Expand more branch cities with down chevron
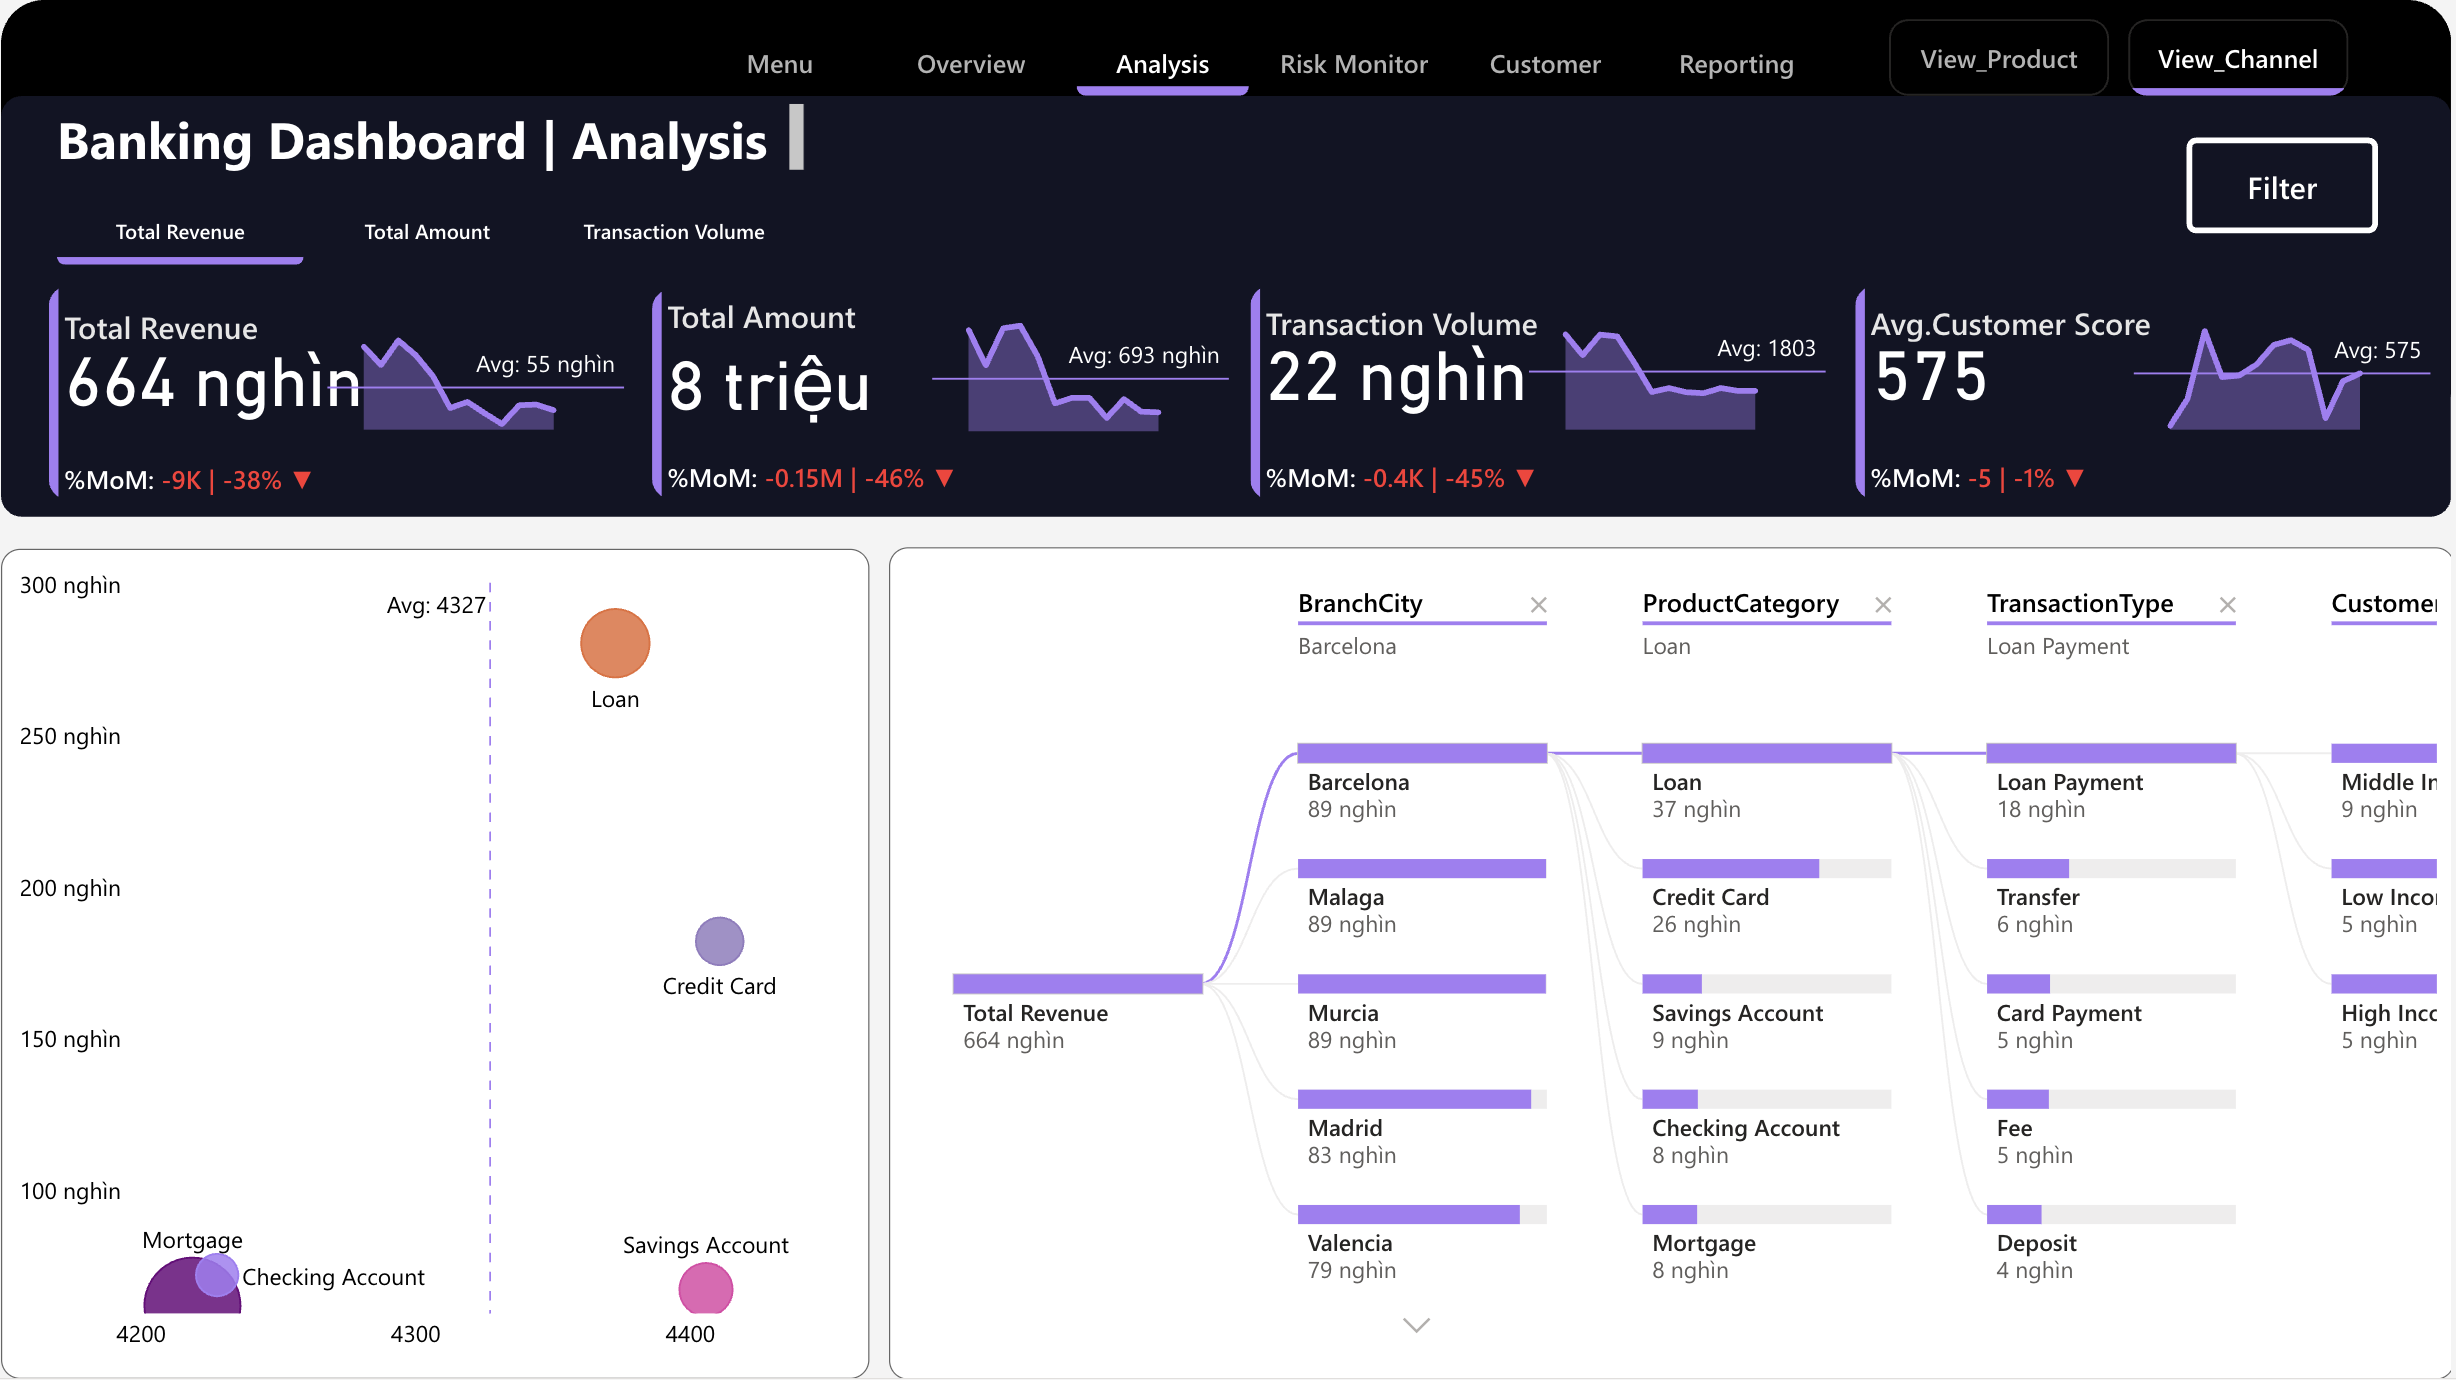The width and height of the screenshot is (2456, 1380). pyautogui.click(x=1416, y=1325)
